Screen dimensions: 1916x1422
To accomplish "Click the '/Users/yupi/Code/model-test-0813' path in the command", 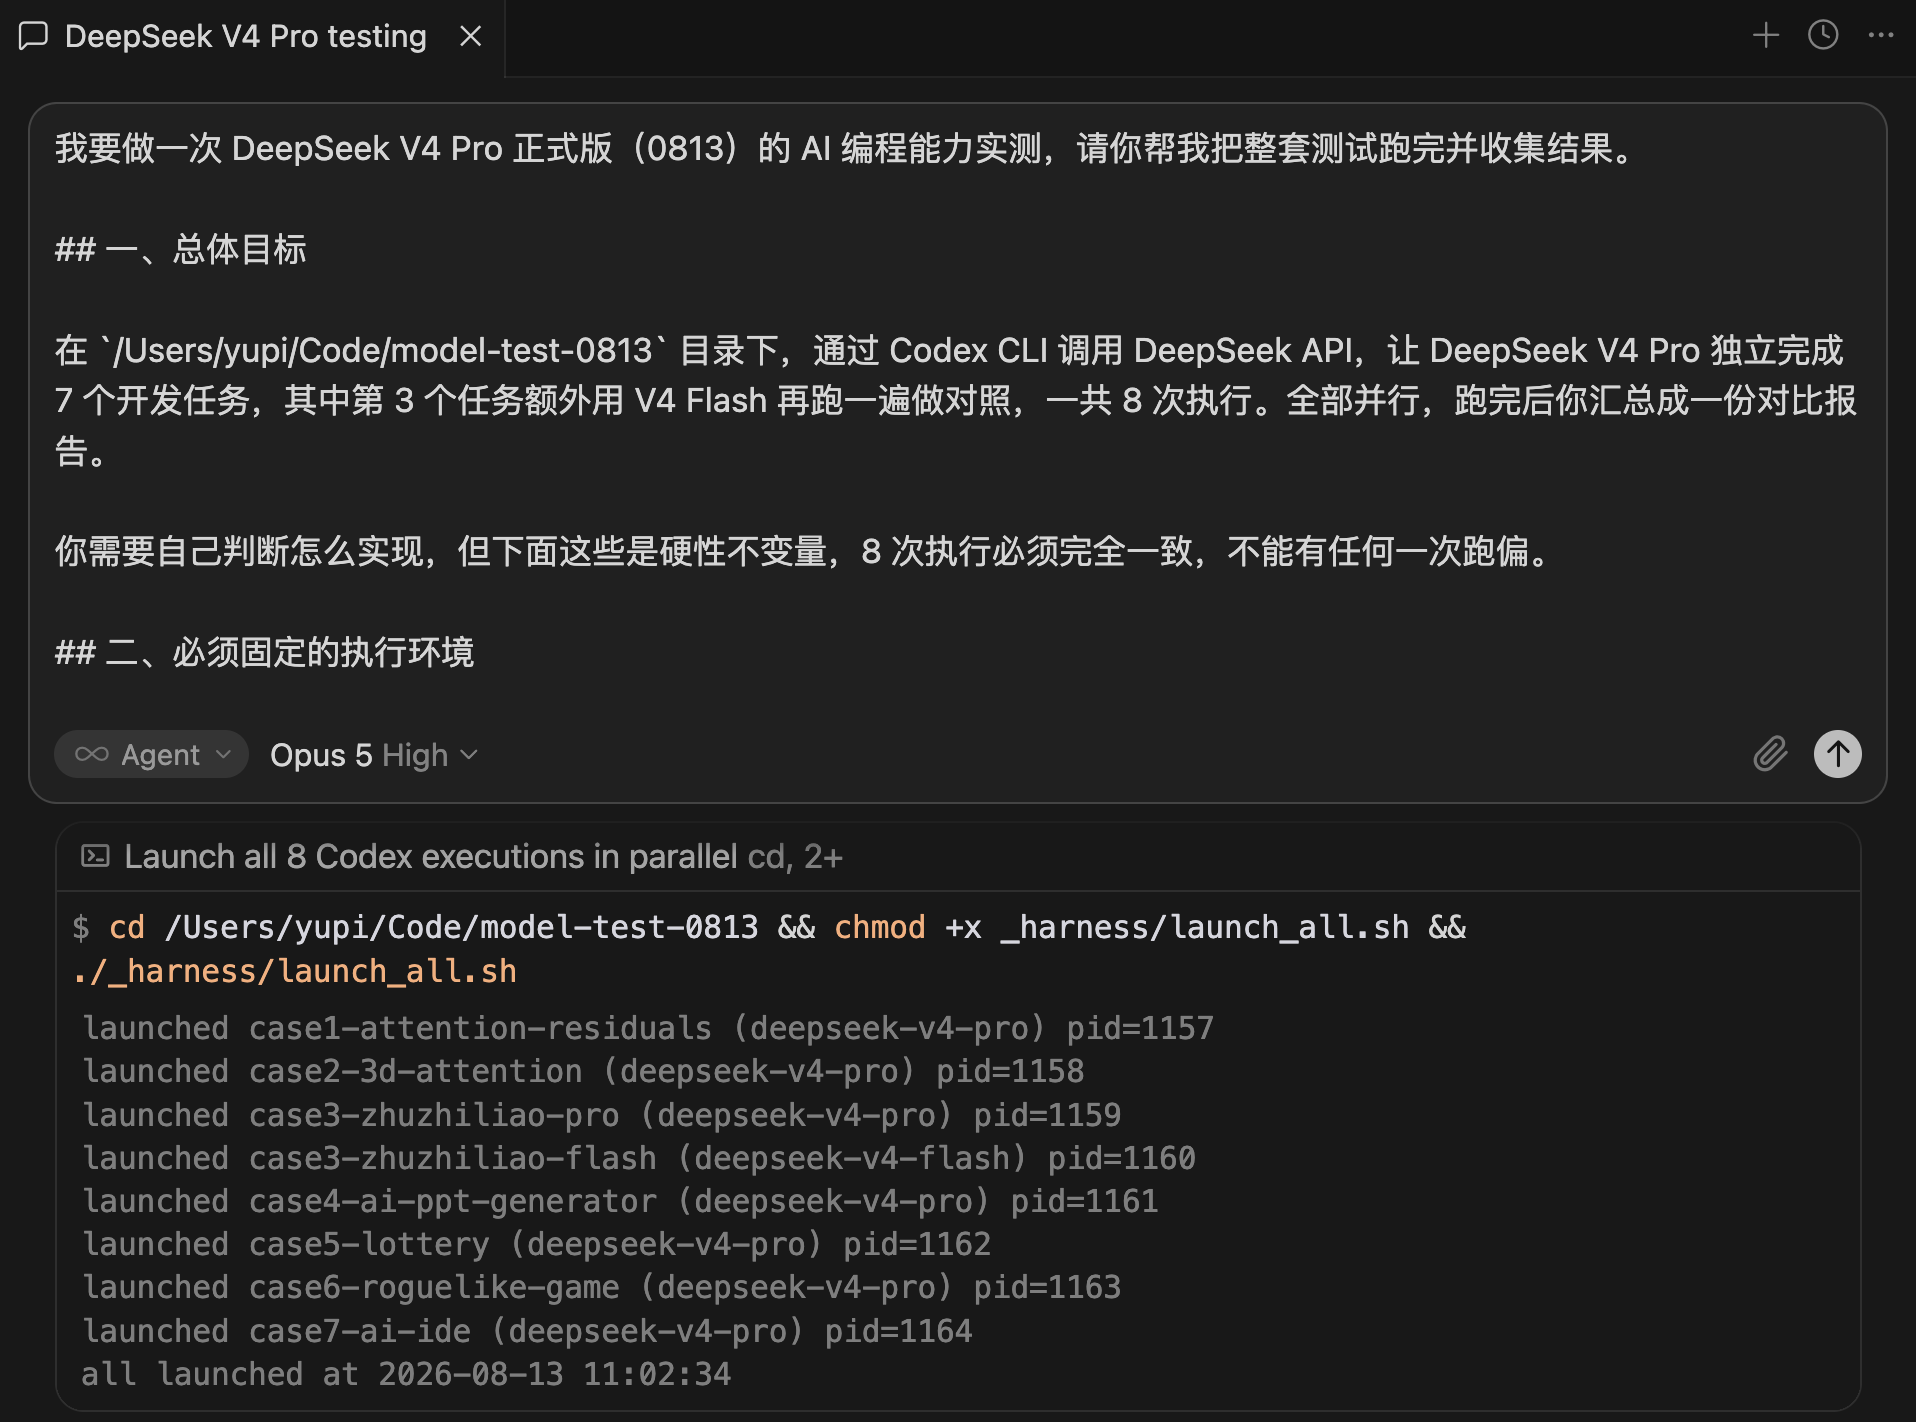I will (x=462, y=928).
